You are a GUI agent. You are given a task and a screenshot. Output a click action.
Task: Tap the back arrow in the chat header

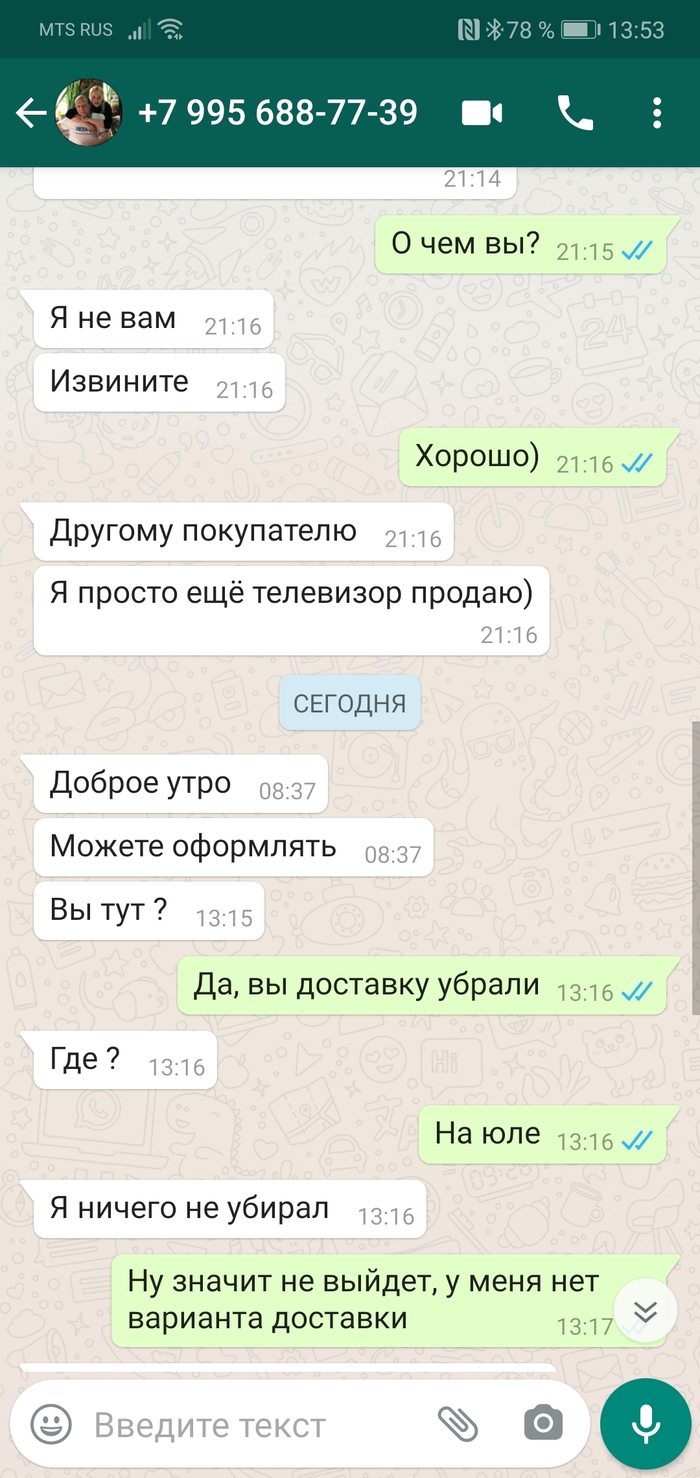[31, 113]
